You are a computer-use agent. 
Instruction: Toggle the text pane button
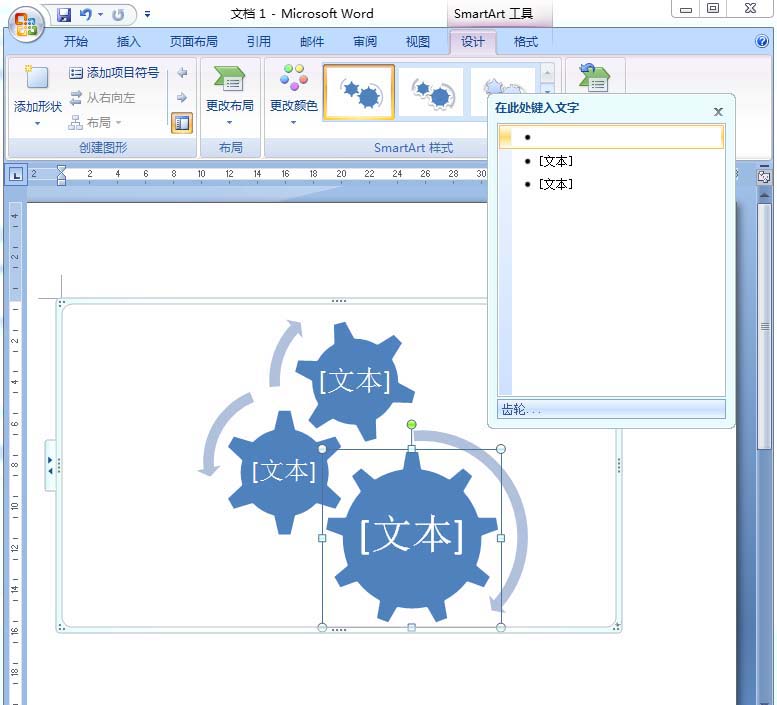pos(182,123)
